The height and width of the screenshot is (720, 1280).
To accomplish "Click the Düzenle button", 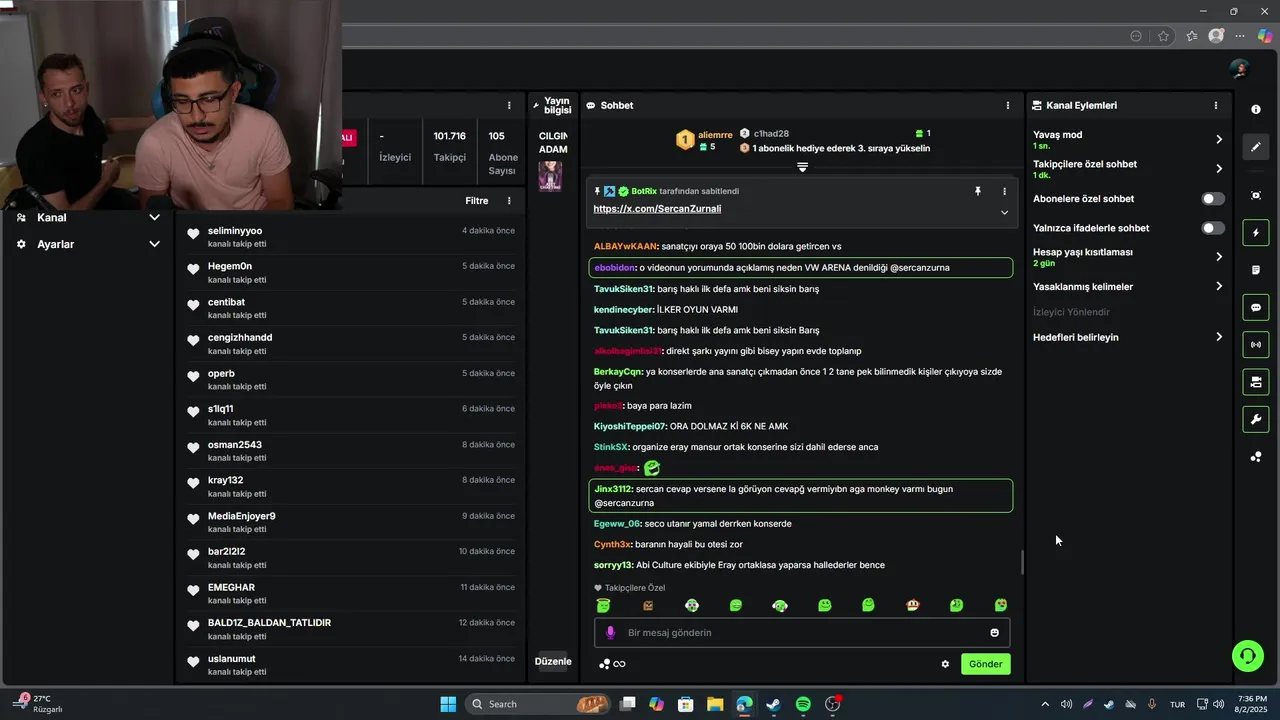I will (x=553, y=662).
